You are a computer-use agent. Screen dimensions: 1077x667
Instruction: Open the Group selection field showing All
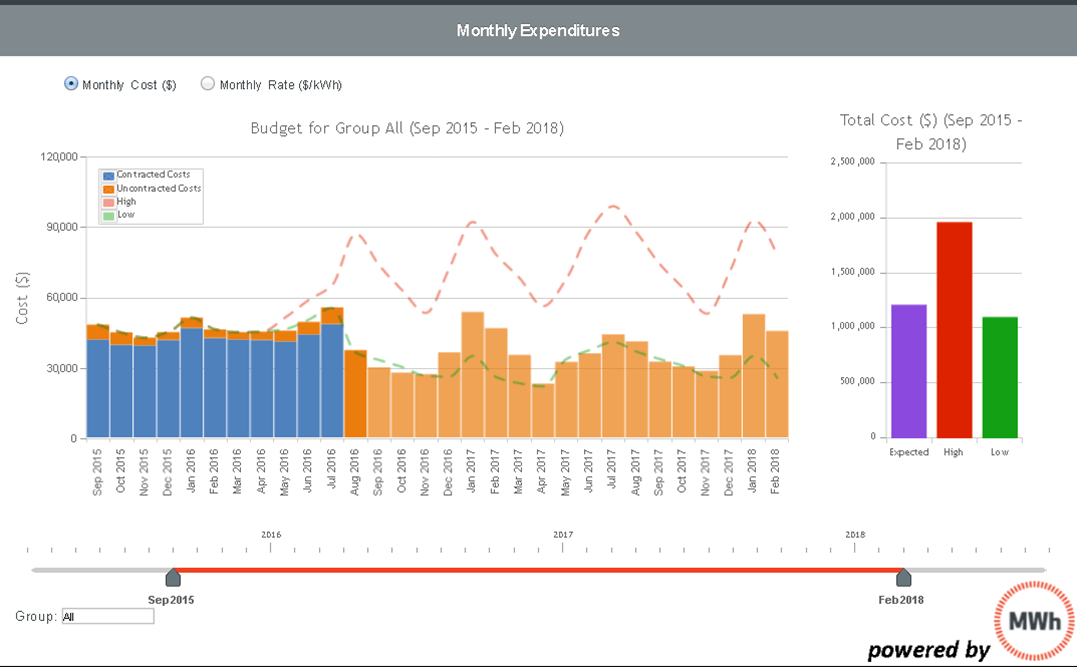[107, 616]
